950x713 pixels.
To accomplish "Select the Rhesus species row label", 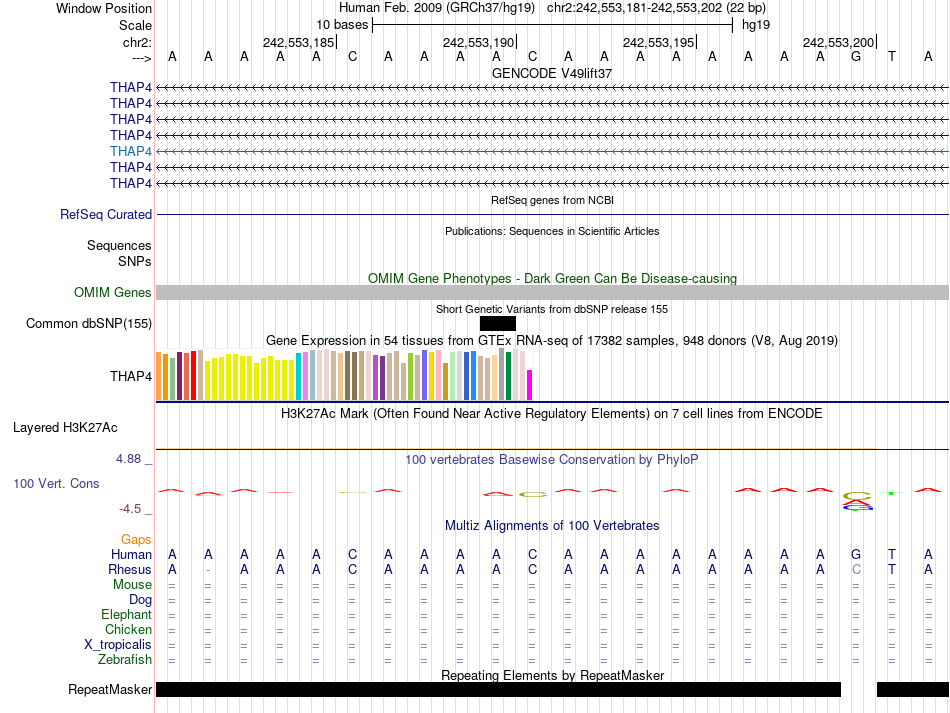I will coord(130,569).
